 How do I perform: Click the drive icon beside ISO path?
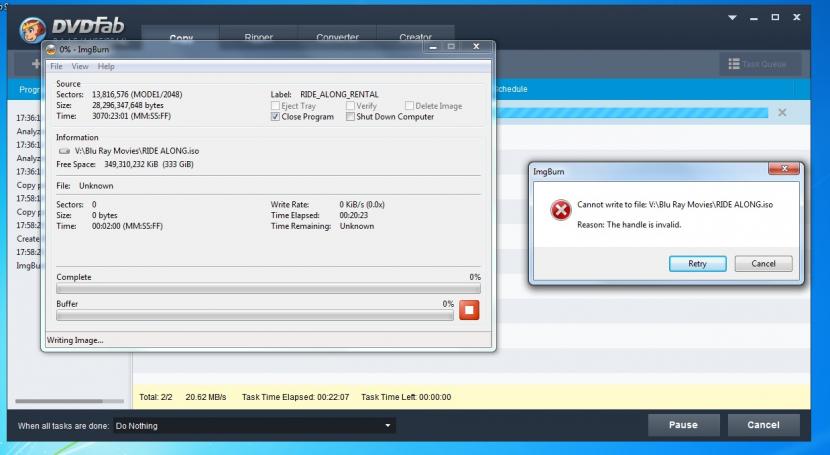(x=65, y=150)
